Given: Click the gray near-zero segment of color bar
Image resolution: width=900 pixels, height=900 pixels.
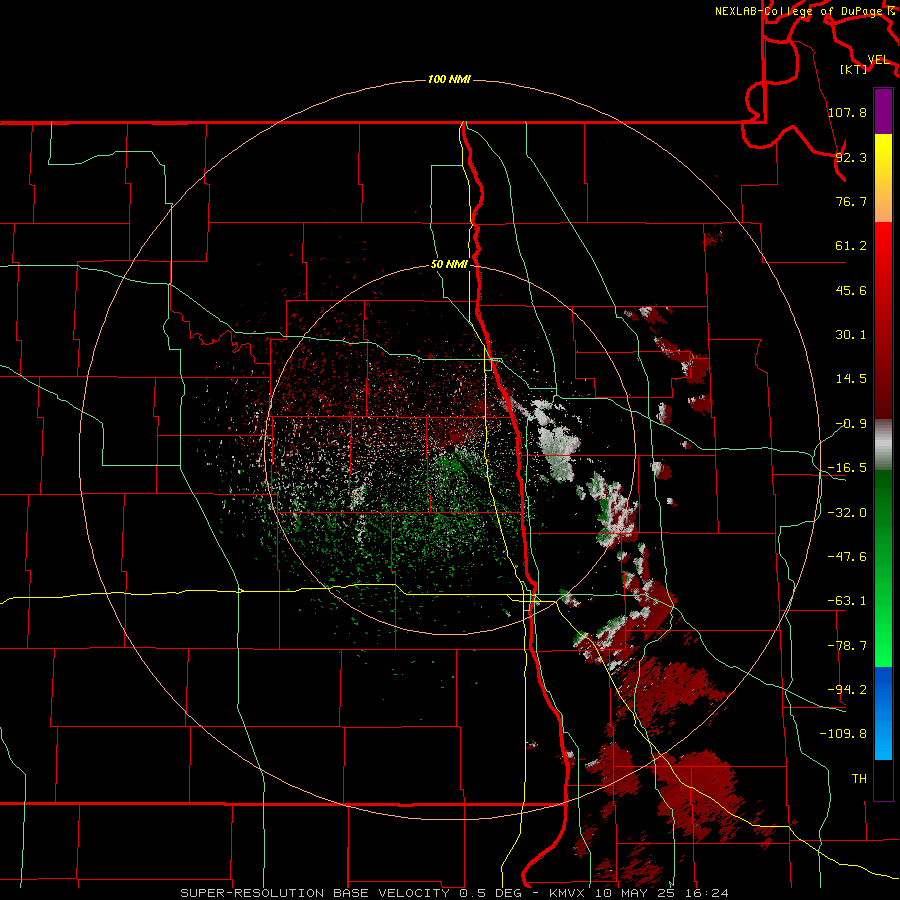Looking at the screenshot, I should pyautogui.click(x=883, y=445).
